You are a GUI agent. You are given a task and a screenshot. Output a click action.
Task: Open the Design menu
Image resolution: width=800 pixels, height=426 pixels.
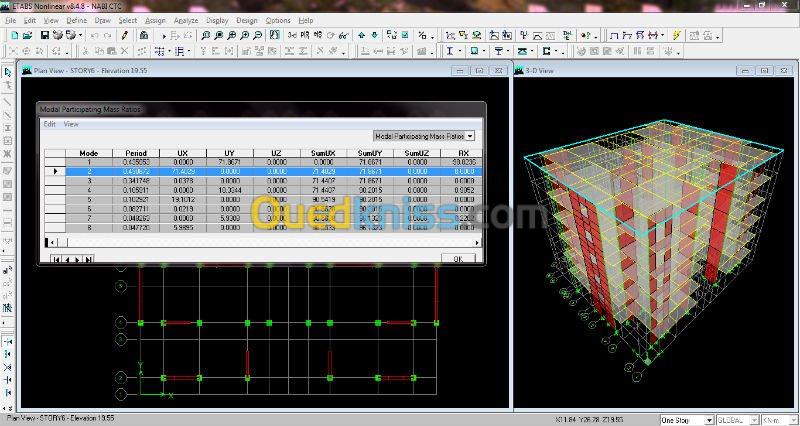click(x=247, y=20)
